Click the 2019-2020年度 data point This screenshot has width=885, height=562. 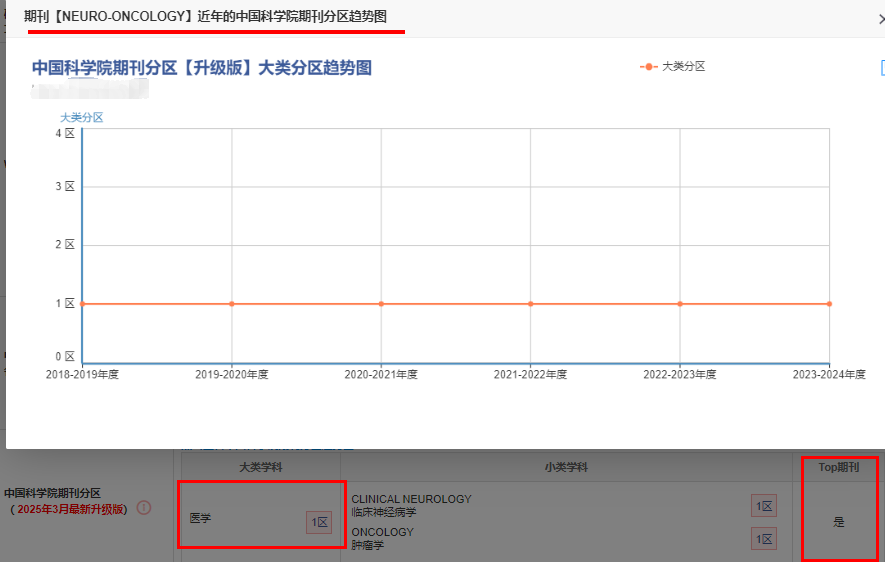232,304
